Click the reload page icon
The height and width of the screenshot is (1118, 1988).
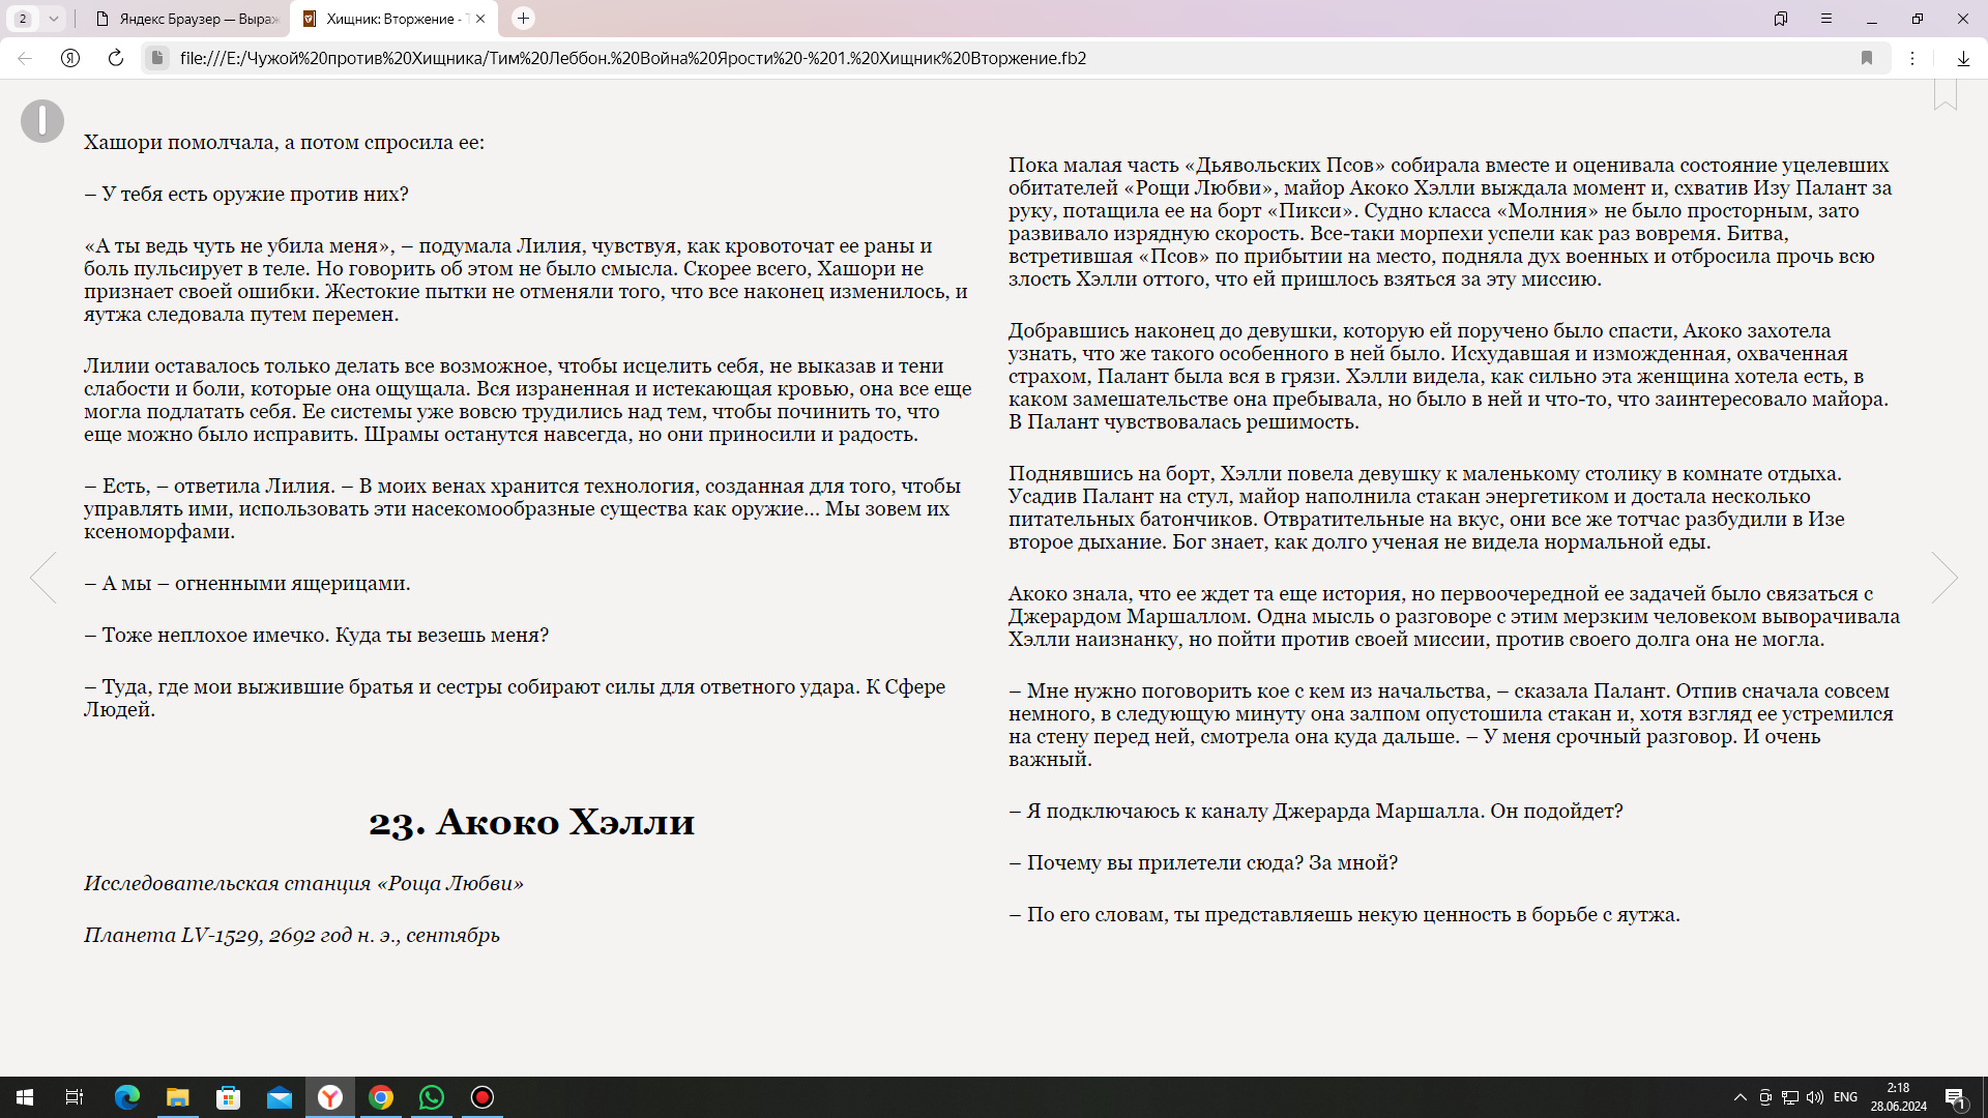click(116, 58)
